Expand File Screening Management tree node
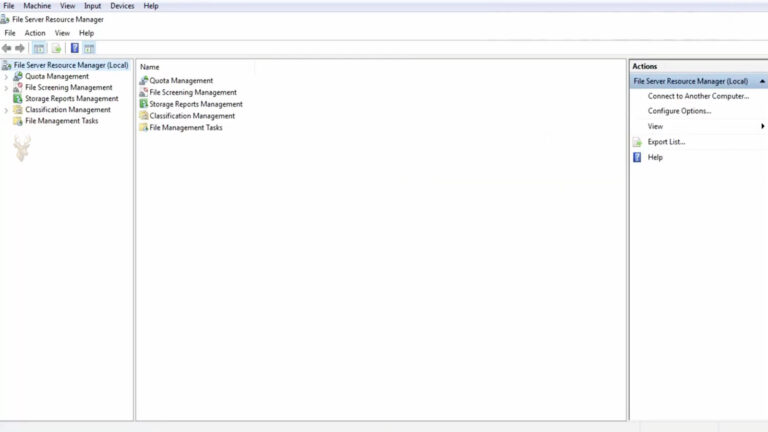The height and width of the screenshot is (432, 768). click(x=6, y=88)
